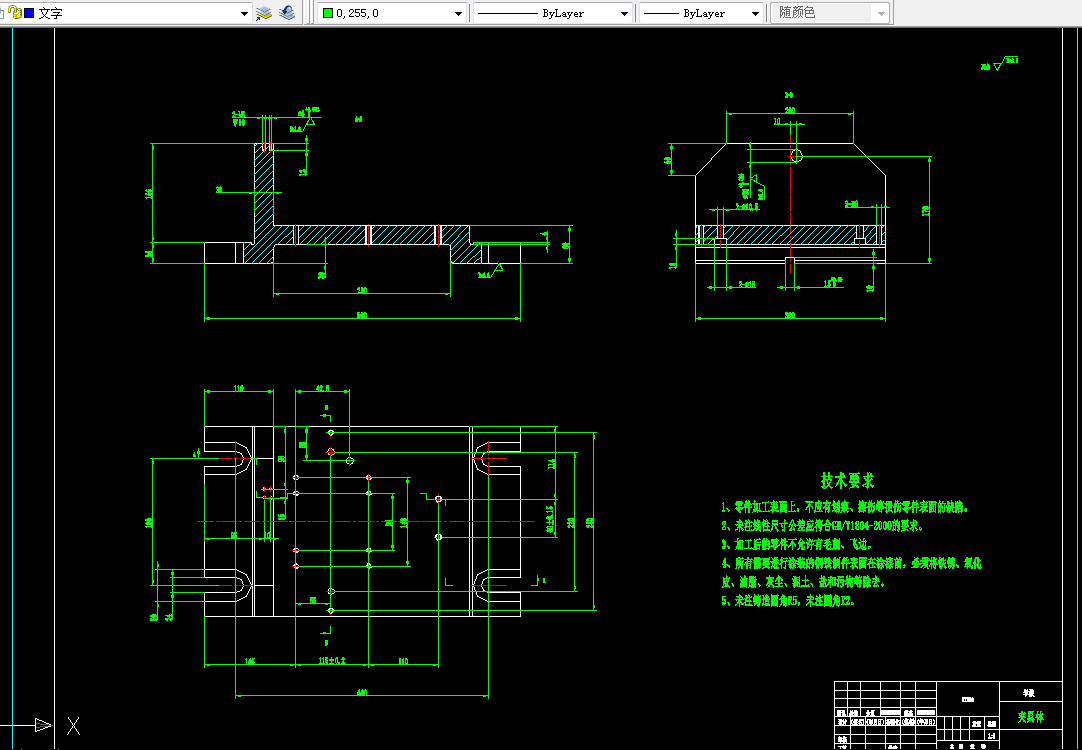Select the 夹具体 title block text
Image resolution: width=1082 pixels, height=750 pixels.
(x=1030, y=717)
